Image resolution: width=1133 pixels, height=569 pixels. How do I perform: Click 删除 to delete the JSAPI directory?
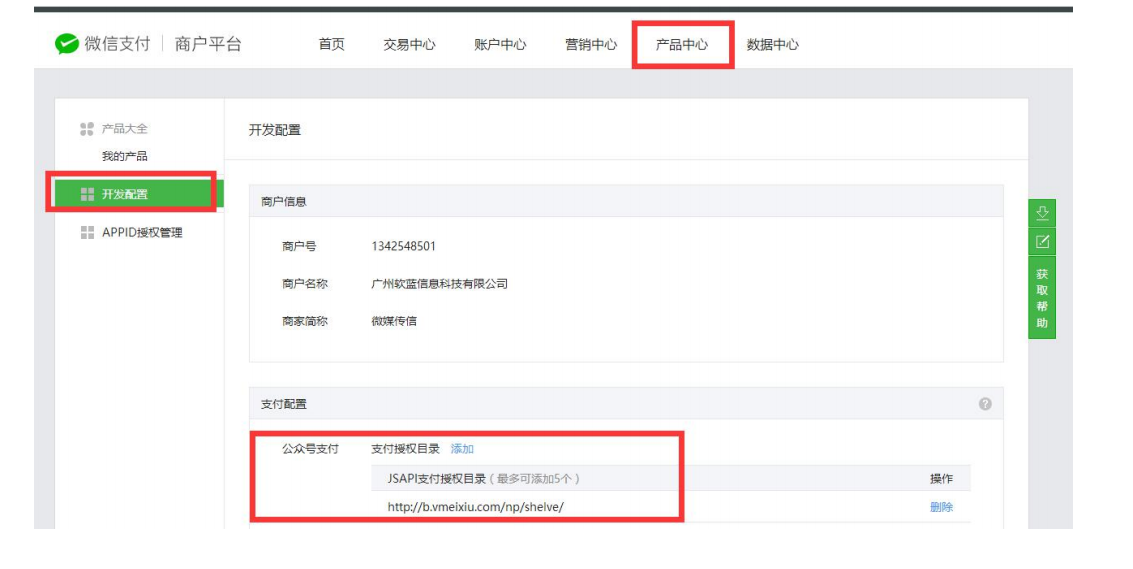coord(941,507)
